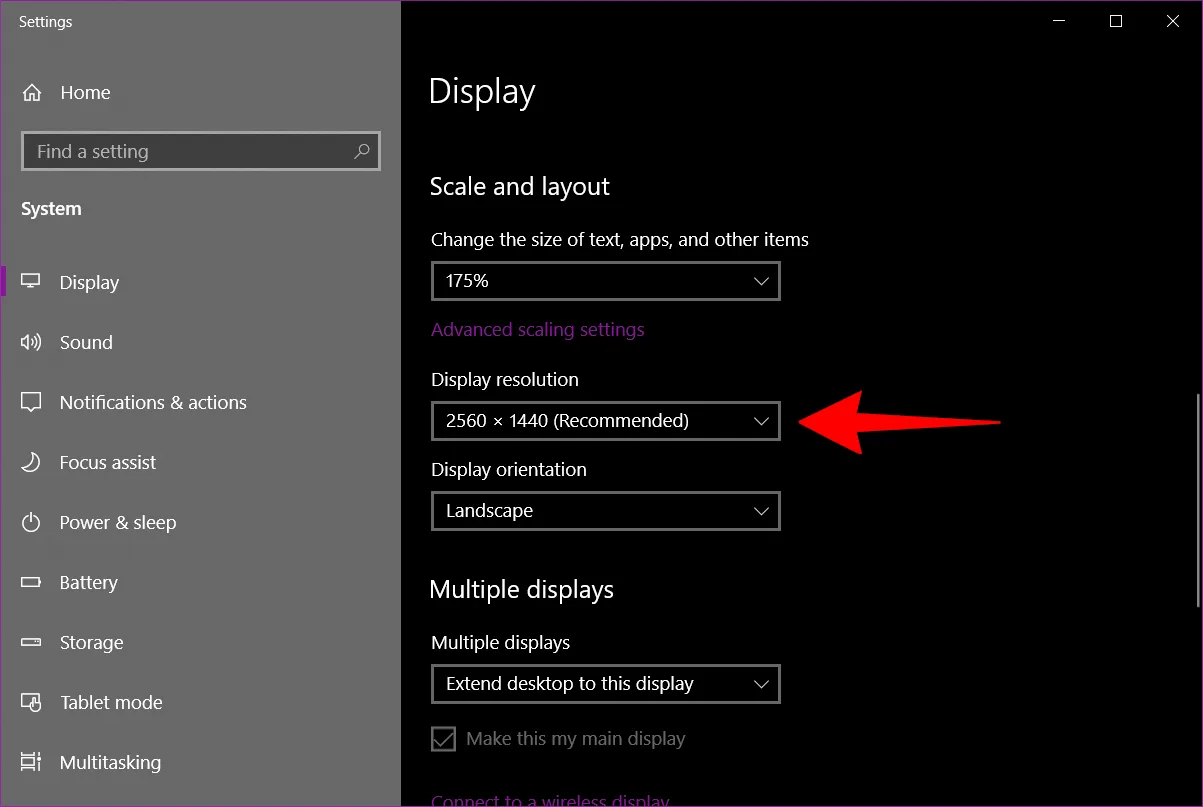
Task: Click the Battery icon in sidebar
Action: tap(31, 582)
